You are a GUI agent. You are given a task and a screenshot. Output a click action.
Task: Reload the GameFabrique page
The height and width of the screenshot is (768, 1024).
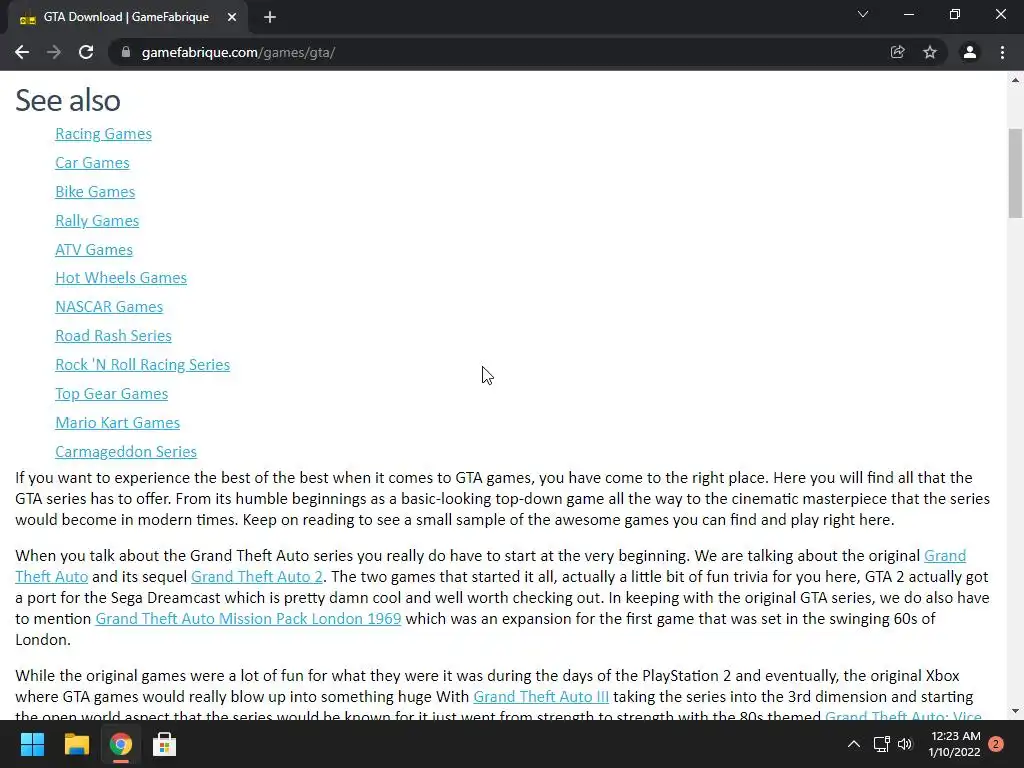pyautogui.click(x=86, y=52)
